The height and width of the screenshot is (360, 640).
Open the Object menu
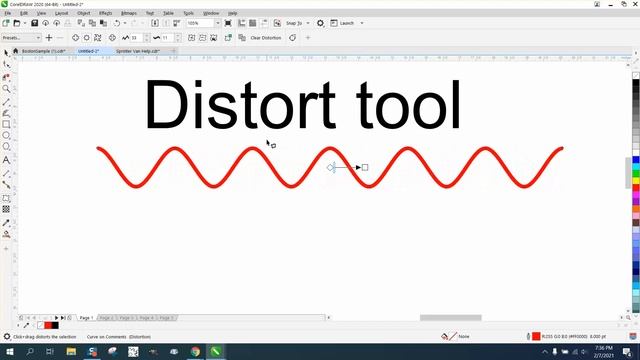click(x=84, y=13)
